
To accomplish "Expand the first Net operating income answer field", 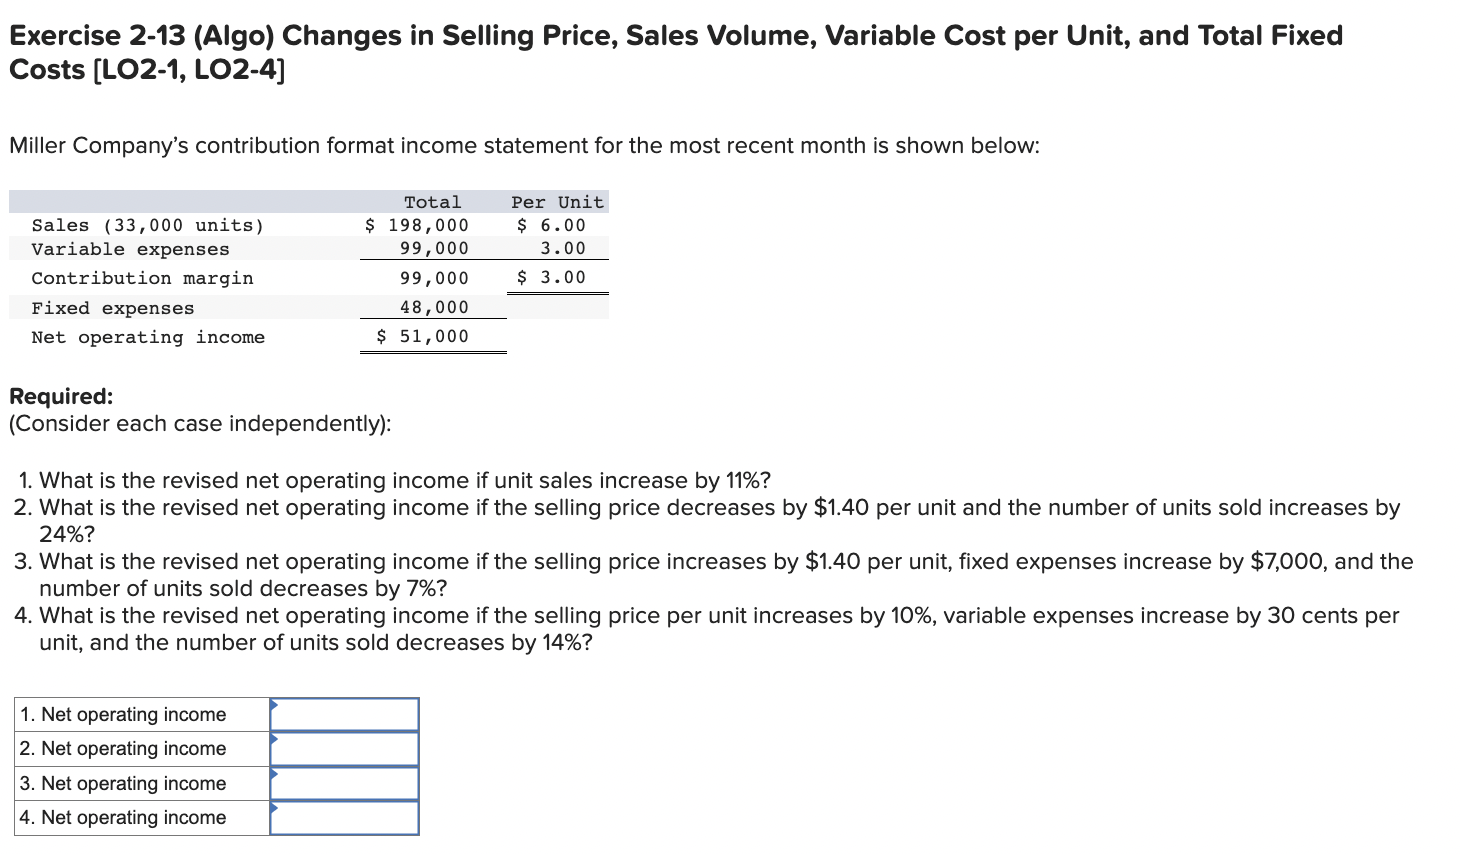I will click(x=345, y=713).
